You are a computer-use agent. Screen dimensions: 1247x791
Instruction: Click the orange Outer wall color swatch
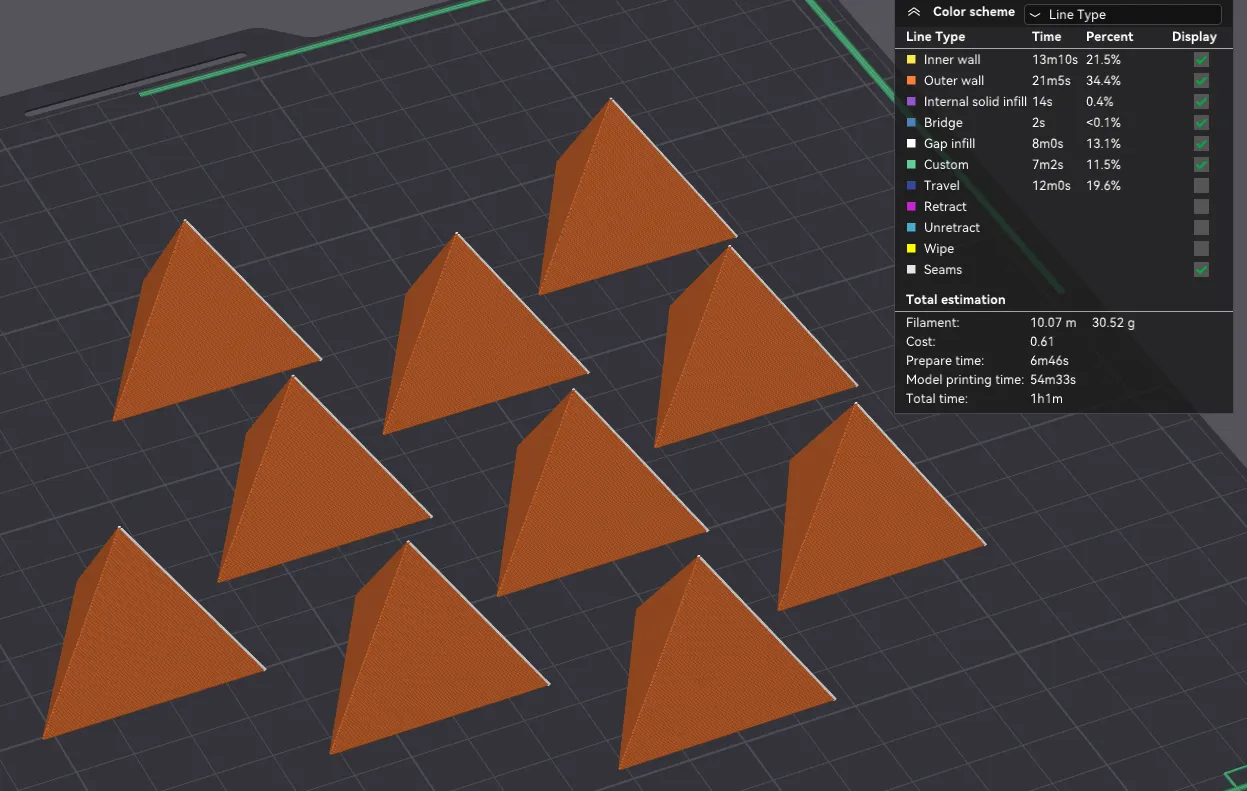click(x=911, y=81)
